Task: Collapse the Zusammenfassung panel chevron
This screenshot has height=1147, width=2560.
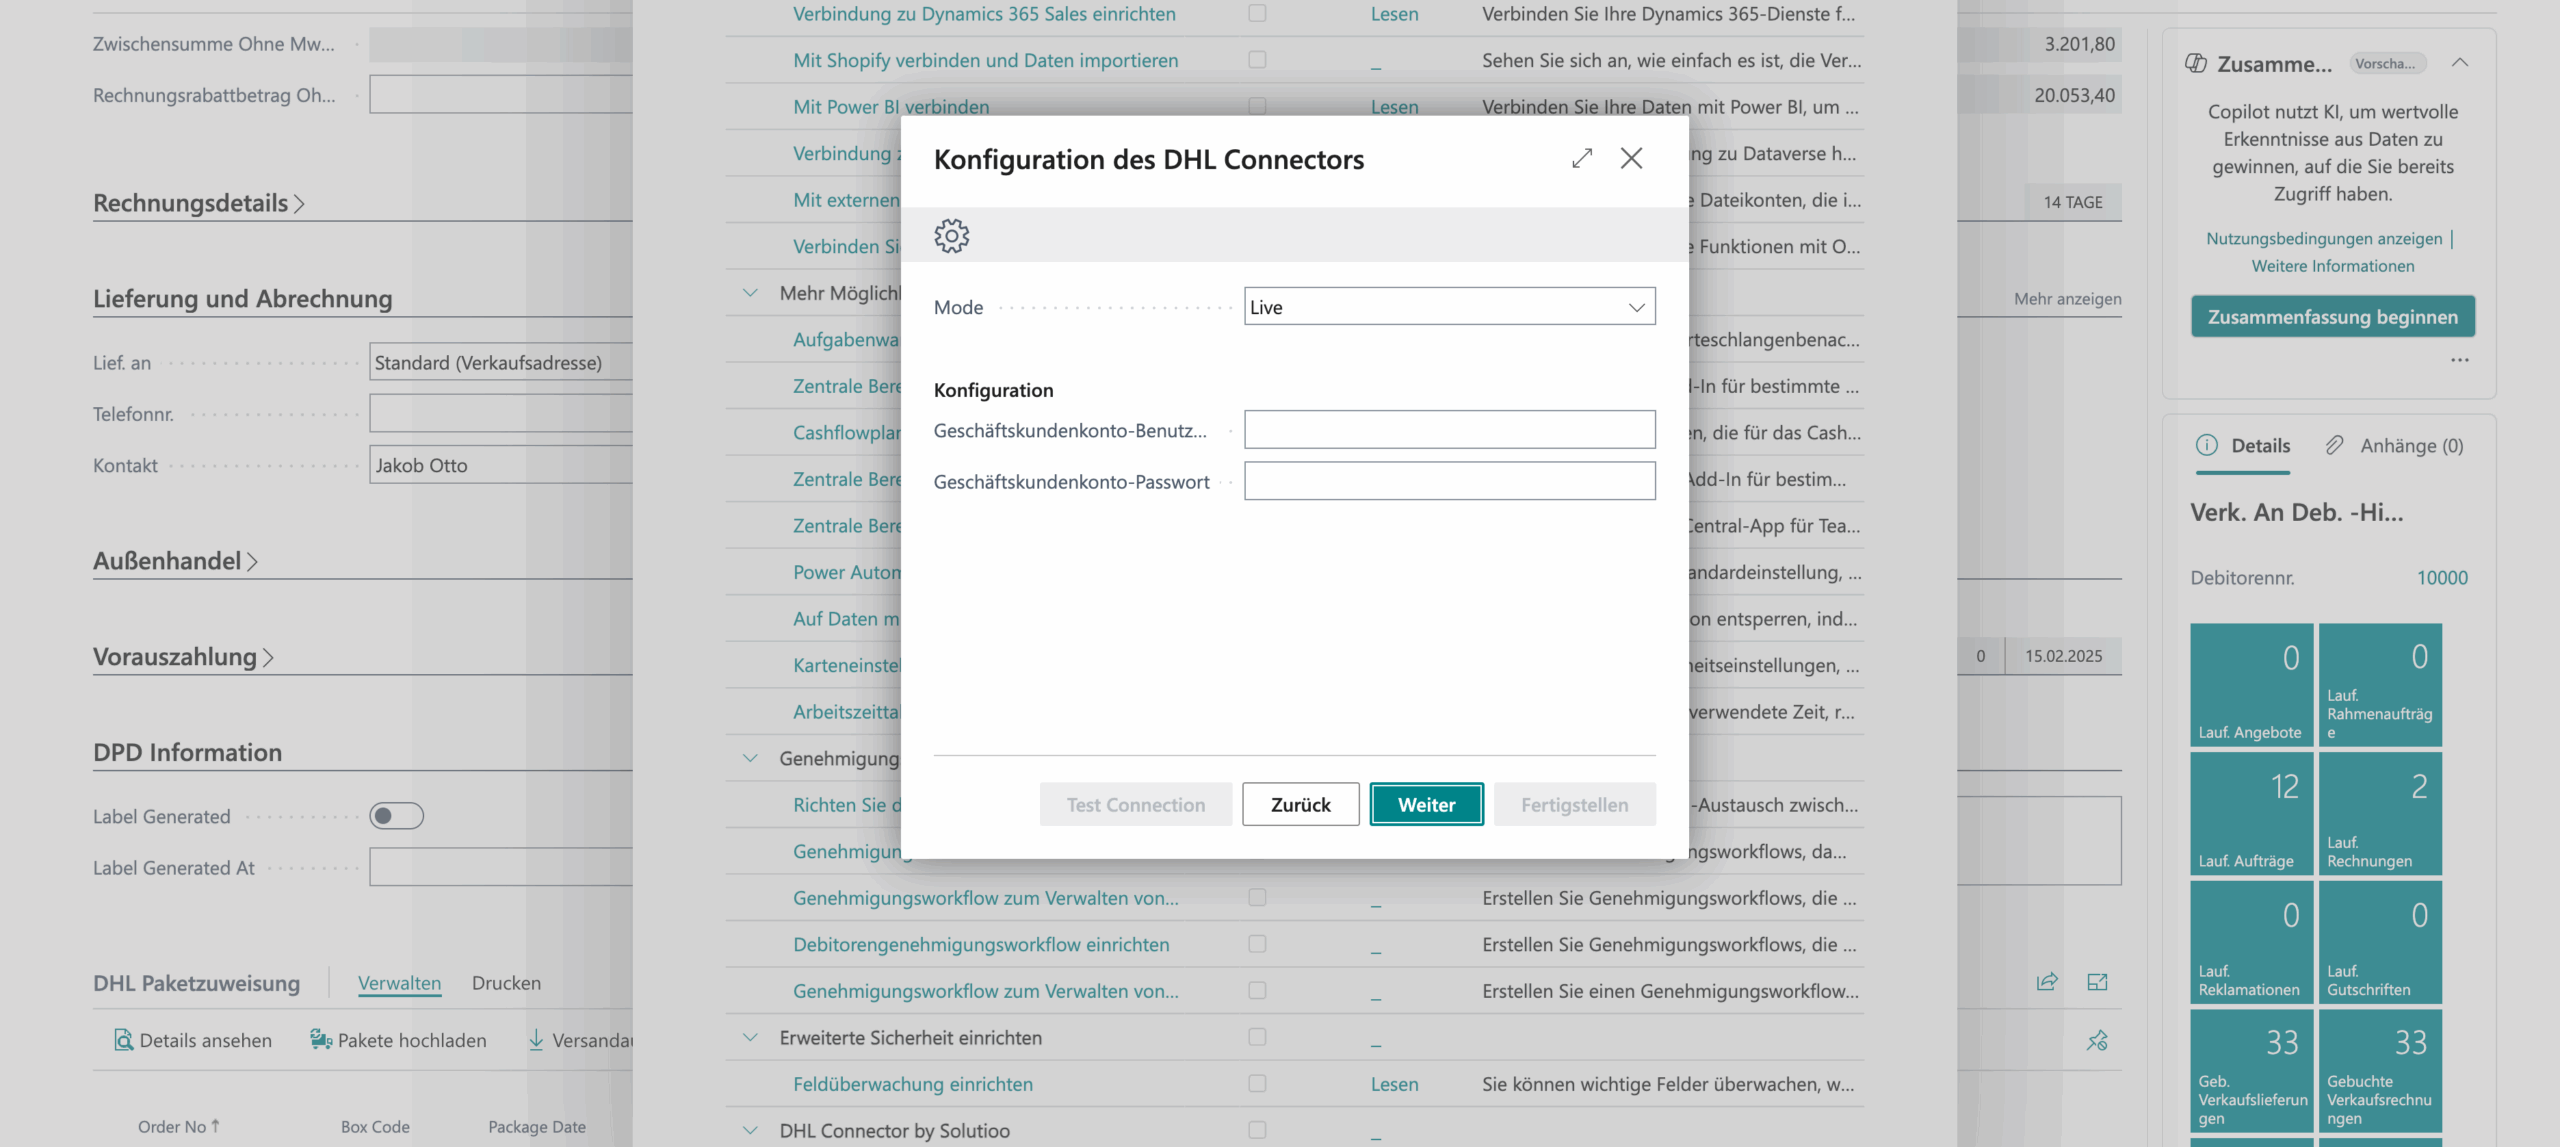Action: click(2460, 63)
